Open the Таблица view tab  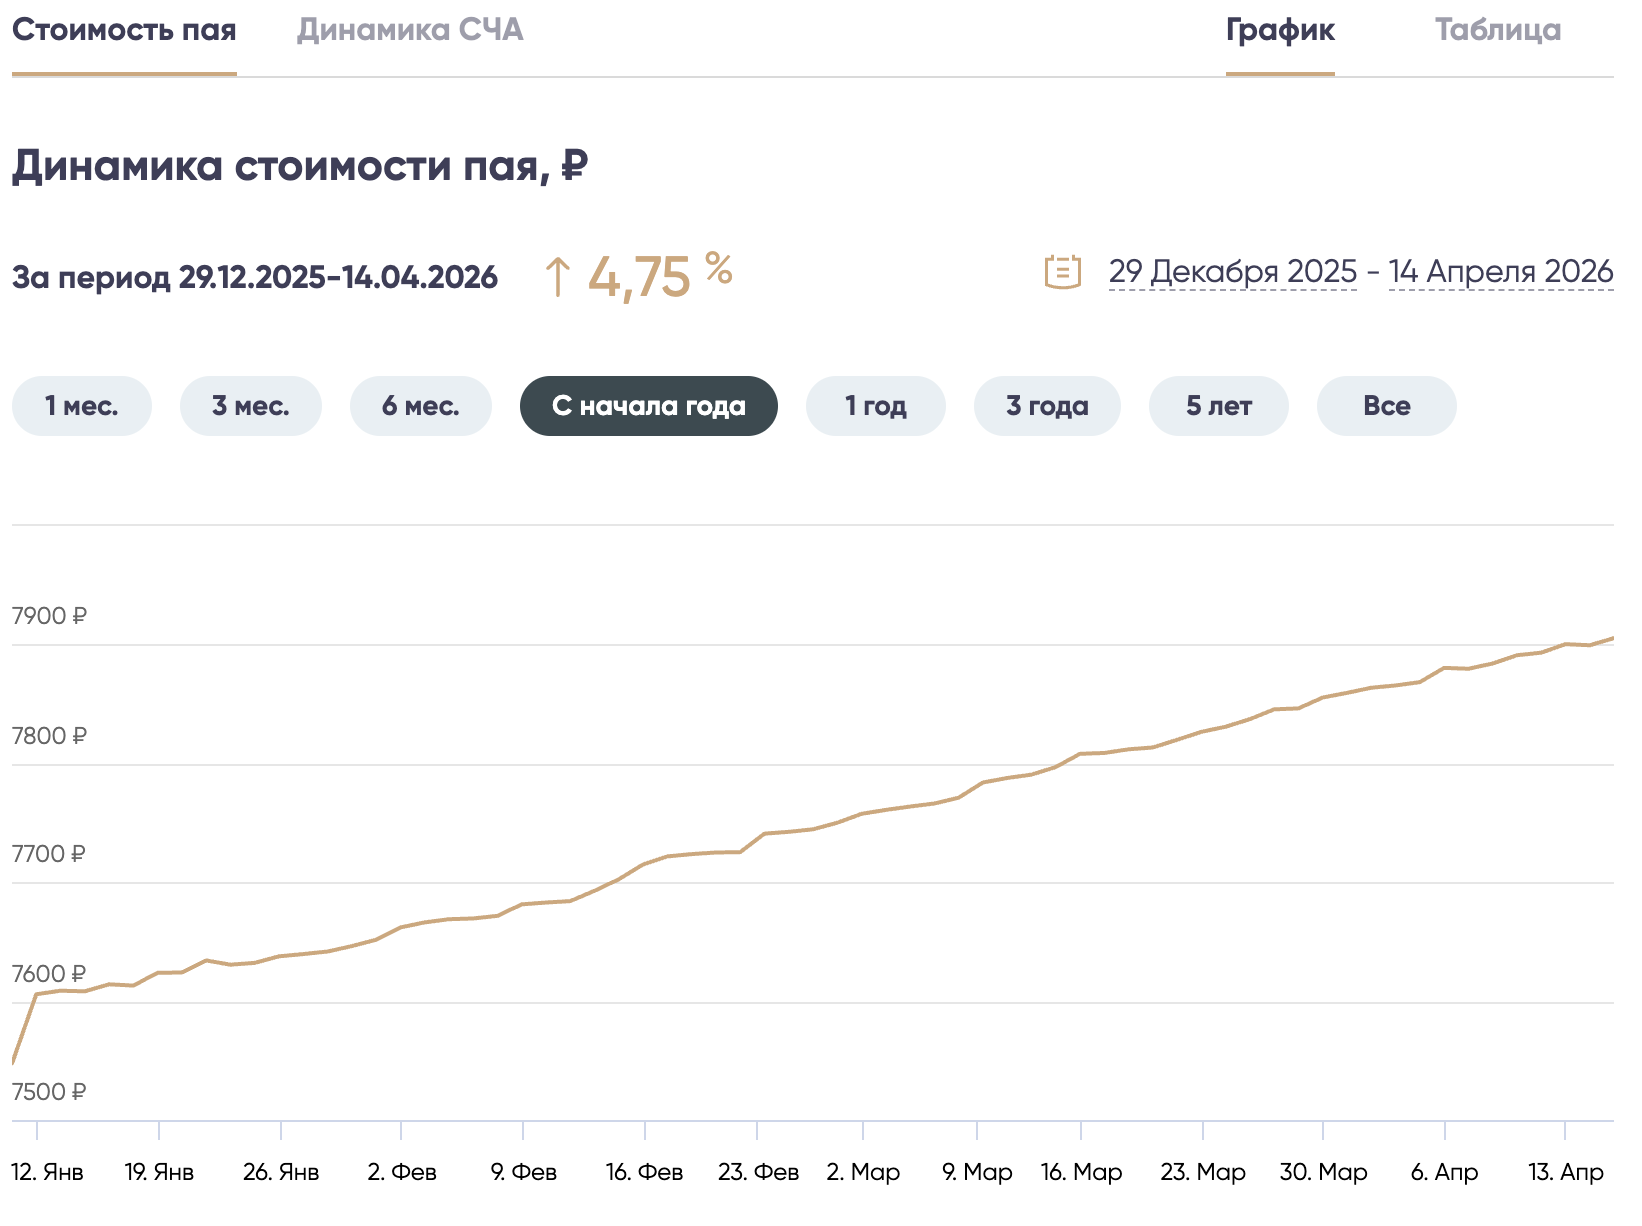[x=1497, y=30]
